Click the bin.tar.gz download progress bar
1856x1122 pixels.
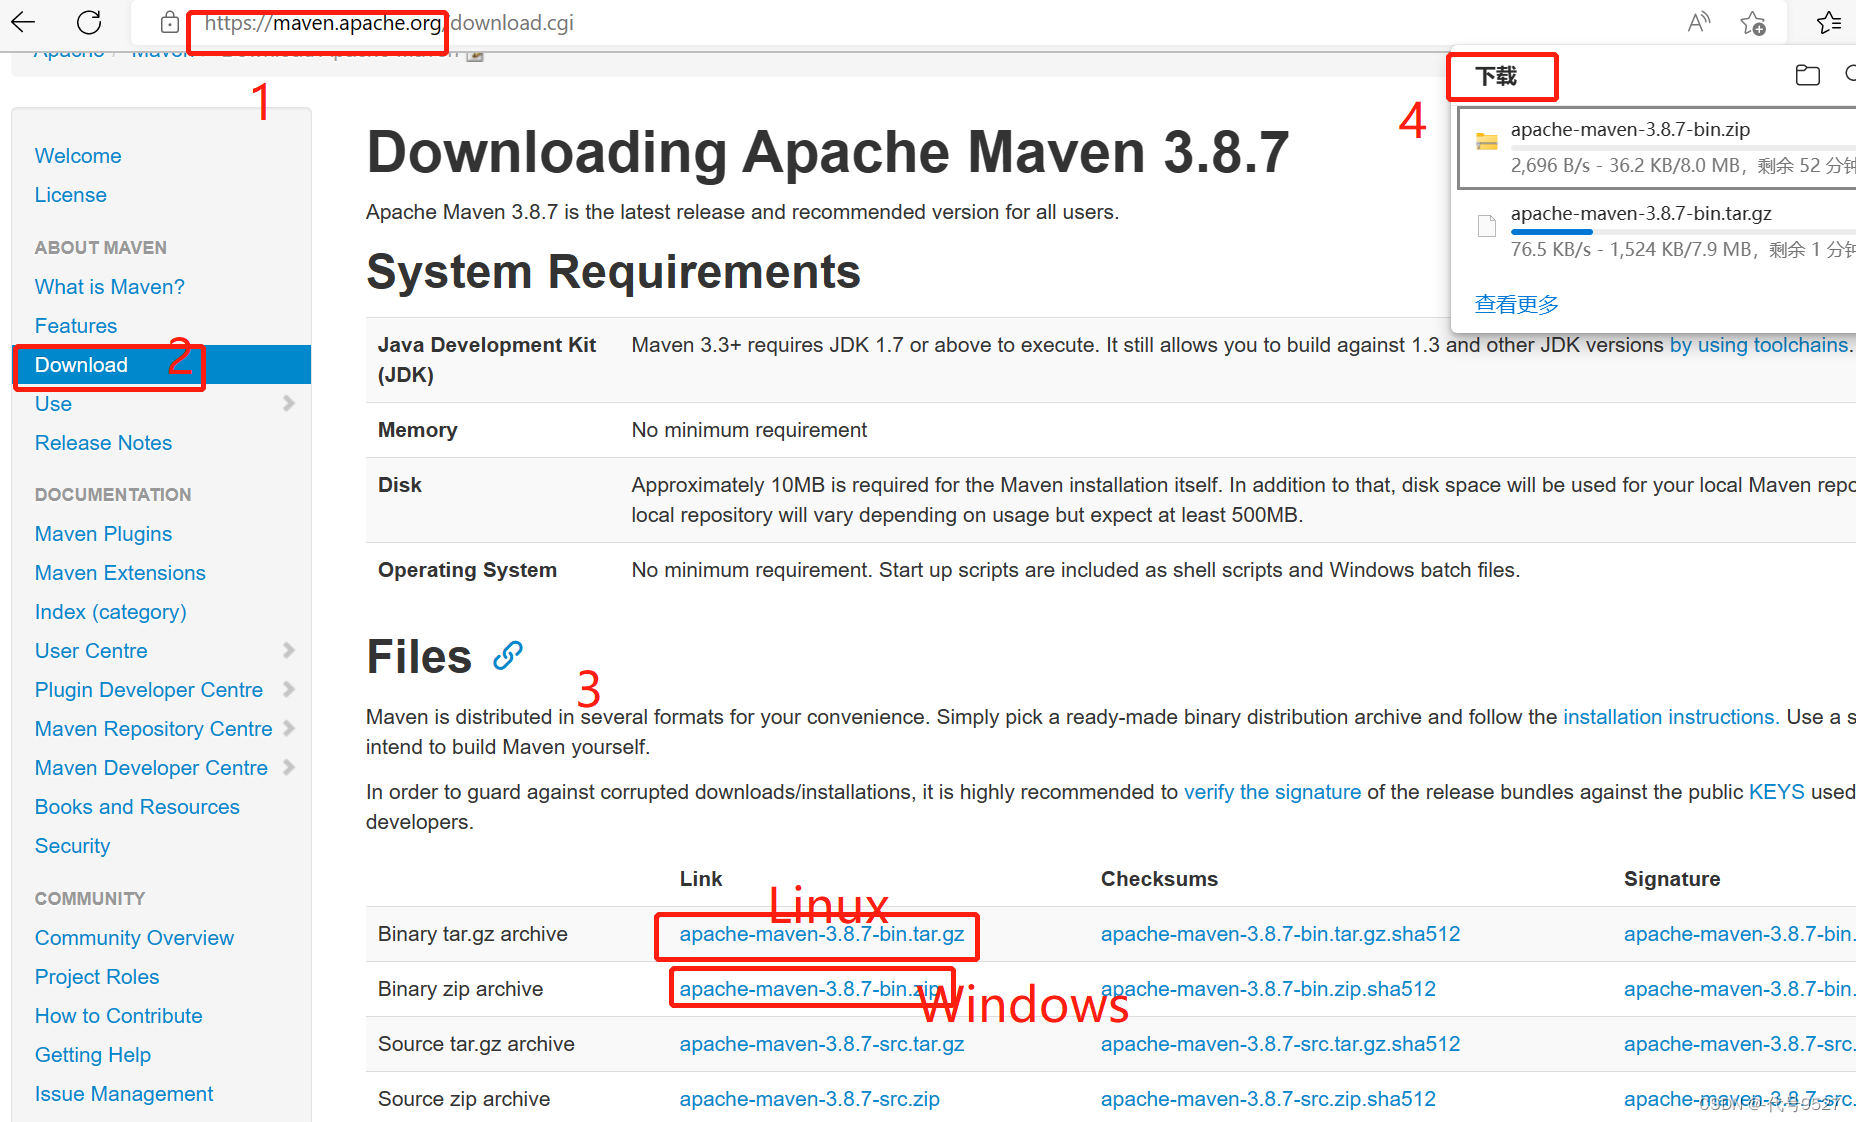click(x=1683, y=232)
